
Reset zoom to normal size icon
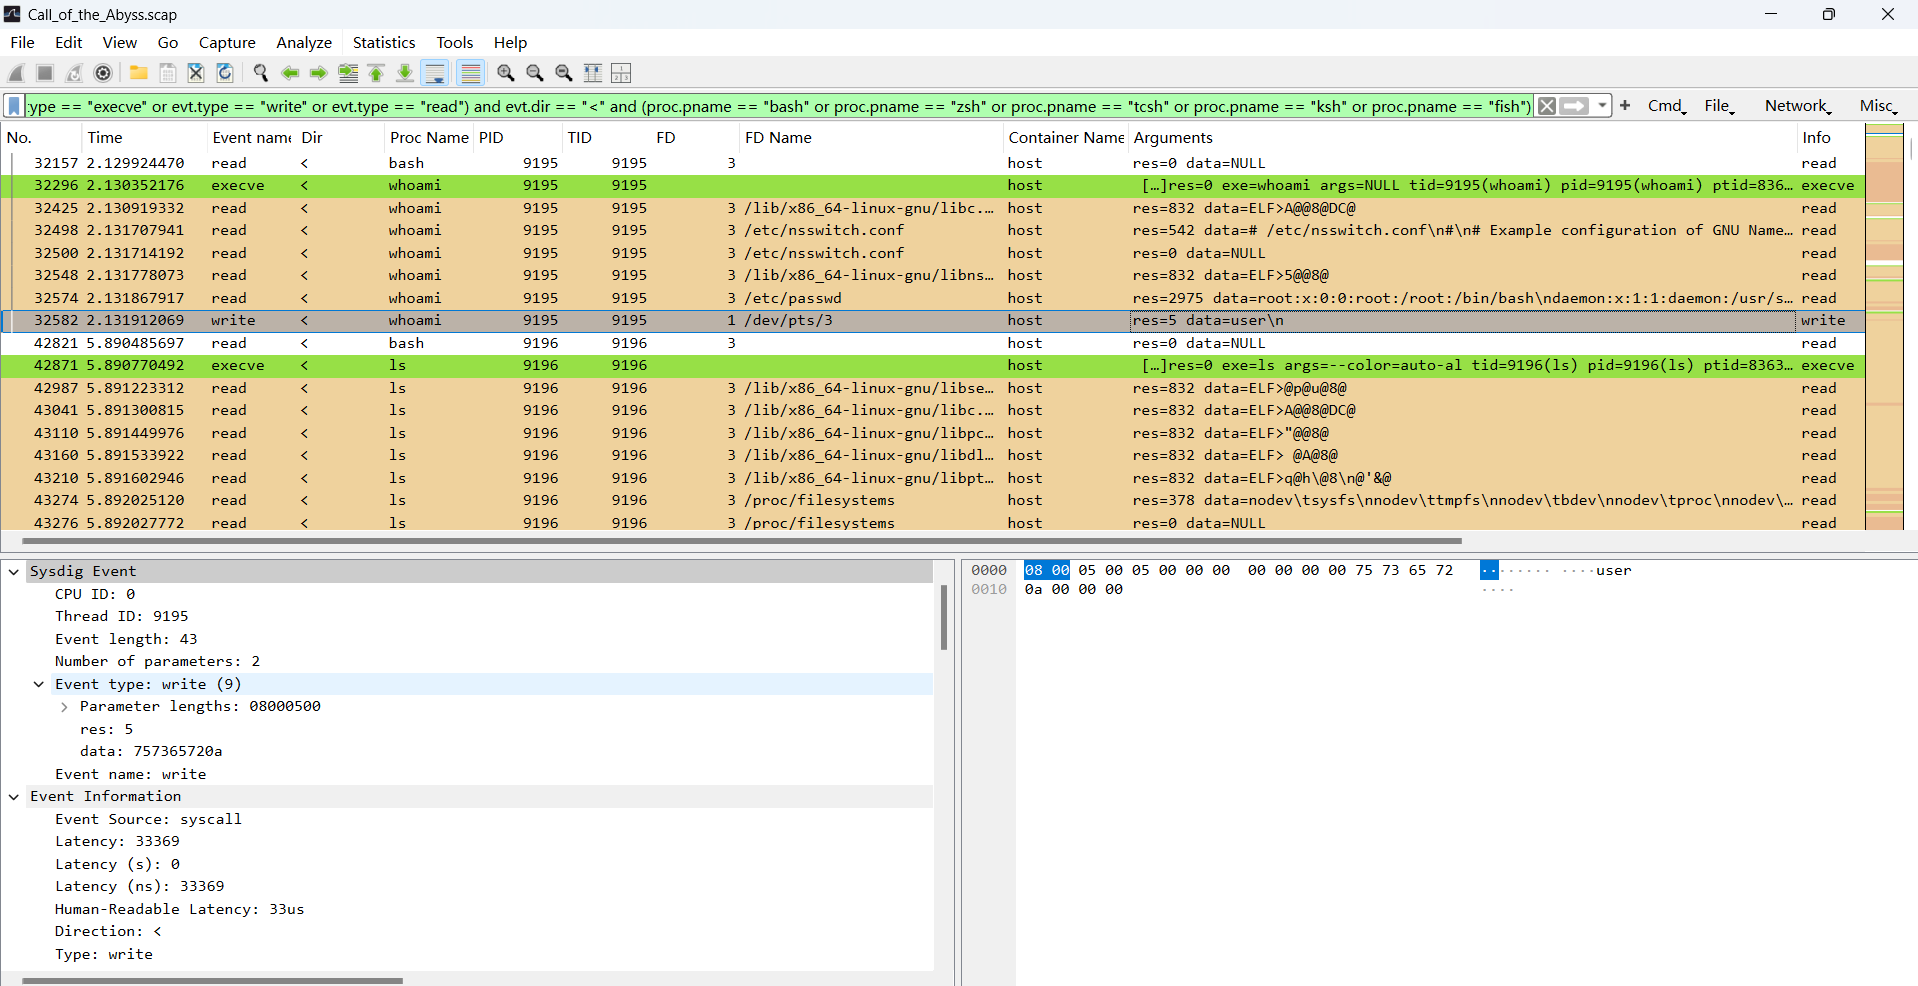pyautogui.click(x=564, y=73)
